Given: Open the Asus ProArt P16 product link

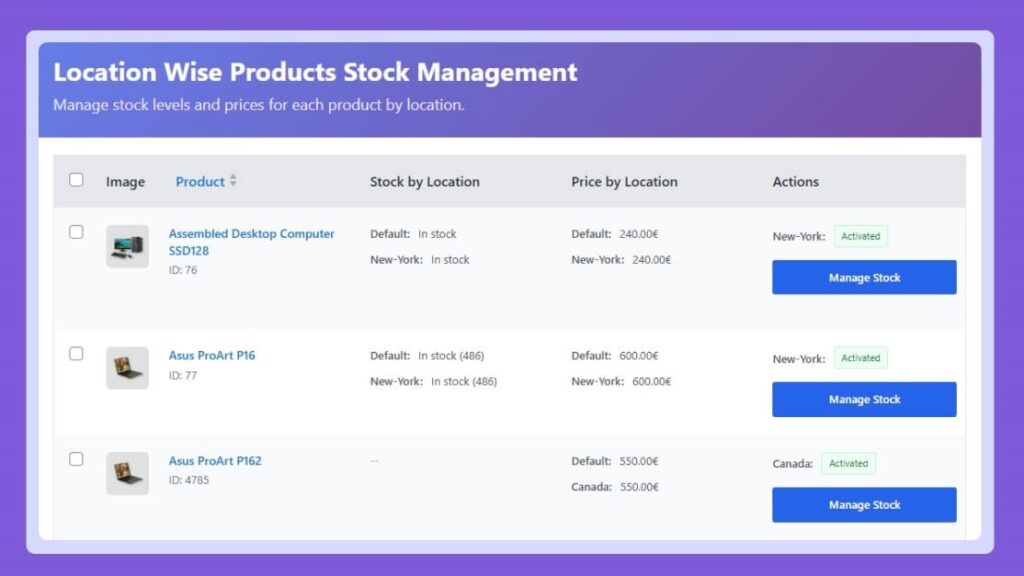Looking at the screenshot, I should 212,355.
